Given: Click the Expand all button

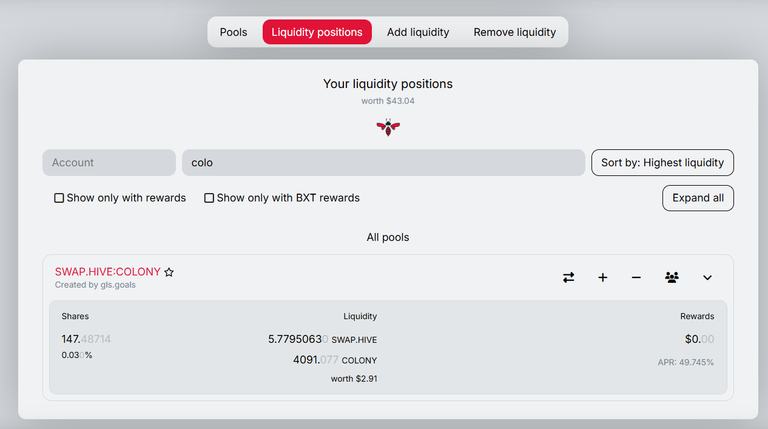Looking at the screenshot, I should click(x=697, y=198).
